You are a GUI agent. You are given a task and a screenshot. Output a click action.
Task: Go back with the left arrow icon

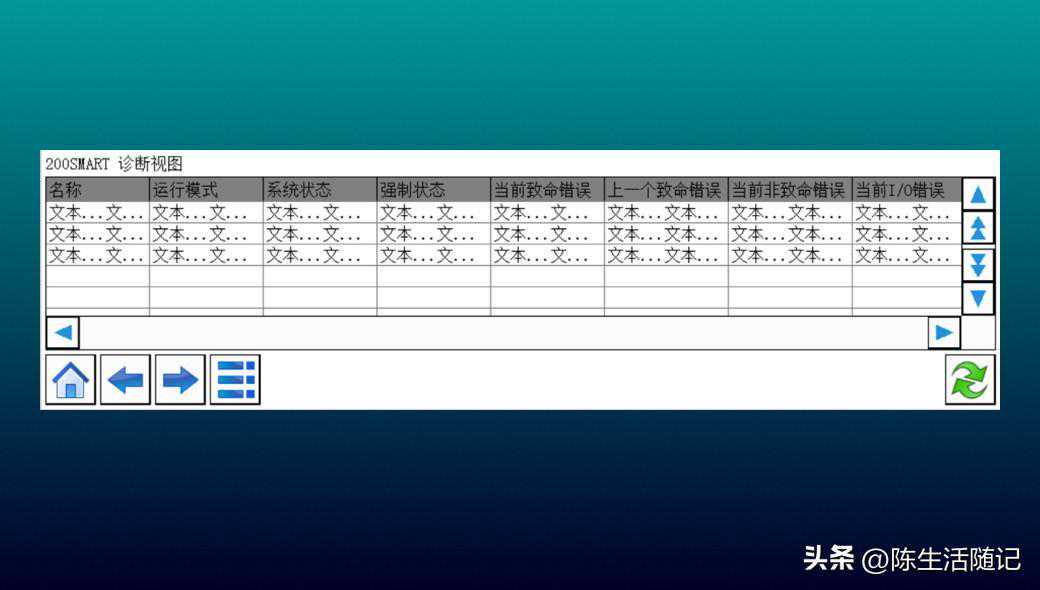tap(125, 380)
